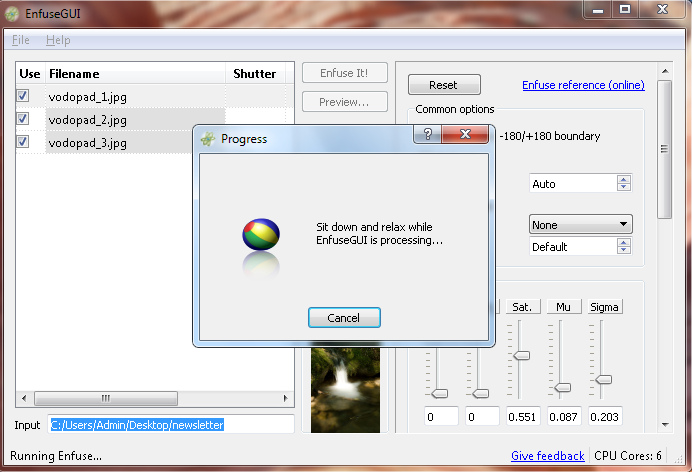Sort by Filename column header
The height and width of the screenshot is (472, 692).
[135, 74]
